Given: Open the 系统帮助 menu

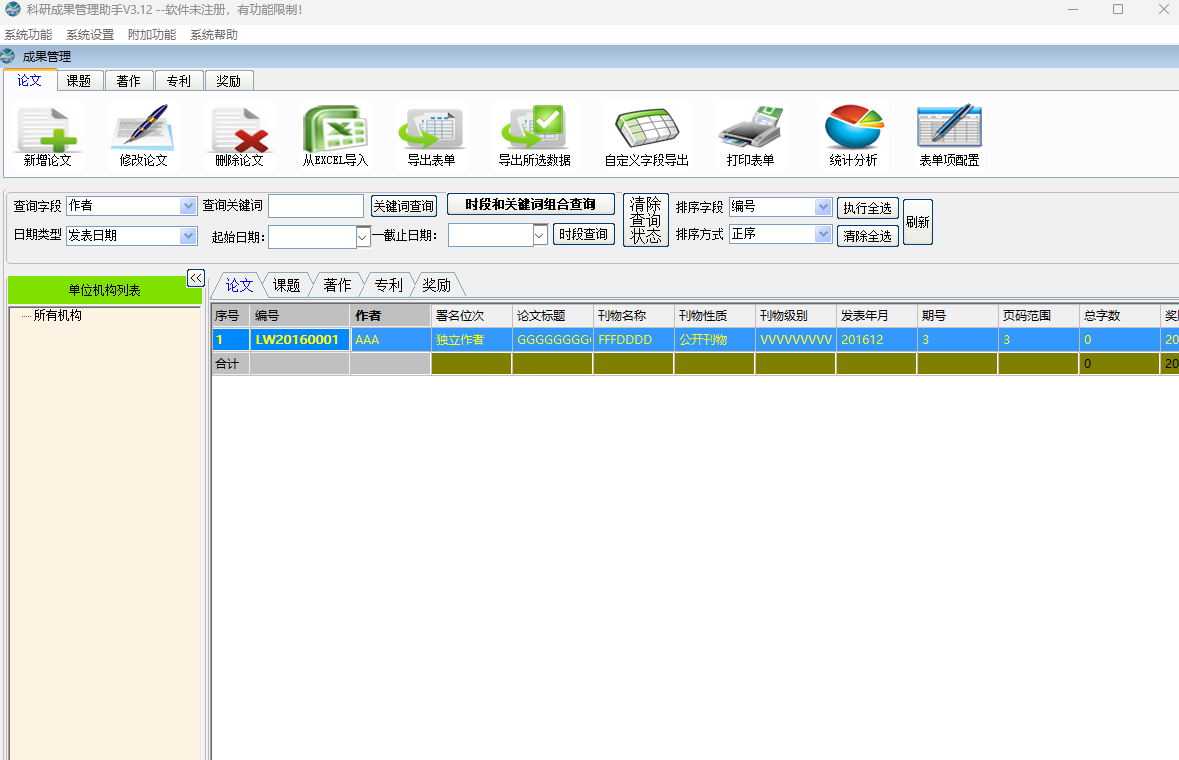Looking at the screenshot, I should coord(214,35).
